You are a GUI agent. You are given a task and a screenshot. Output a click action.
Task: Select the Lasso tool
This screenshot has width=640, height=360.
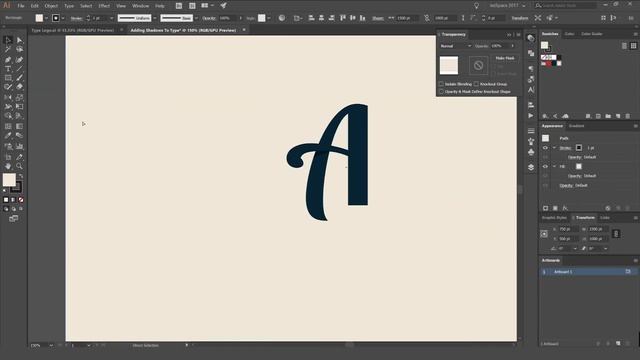[x=19, y=49]
